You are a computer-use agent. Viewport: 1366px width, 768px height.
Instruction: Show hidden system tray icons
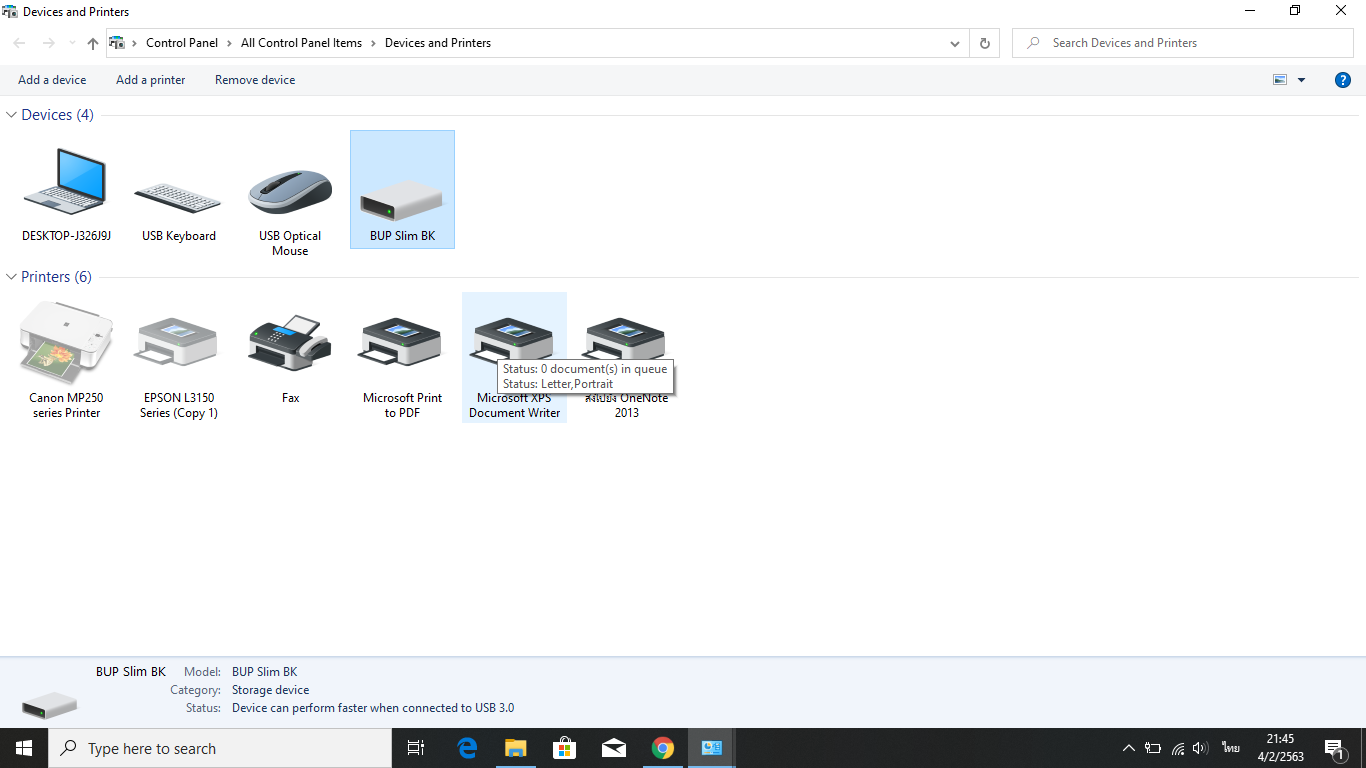(x=1129, y=748)
